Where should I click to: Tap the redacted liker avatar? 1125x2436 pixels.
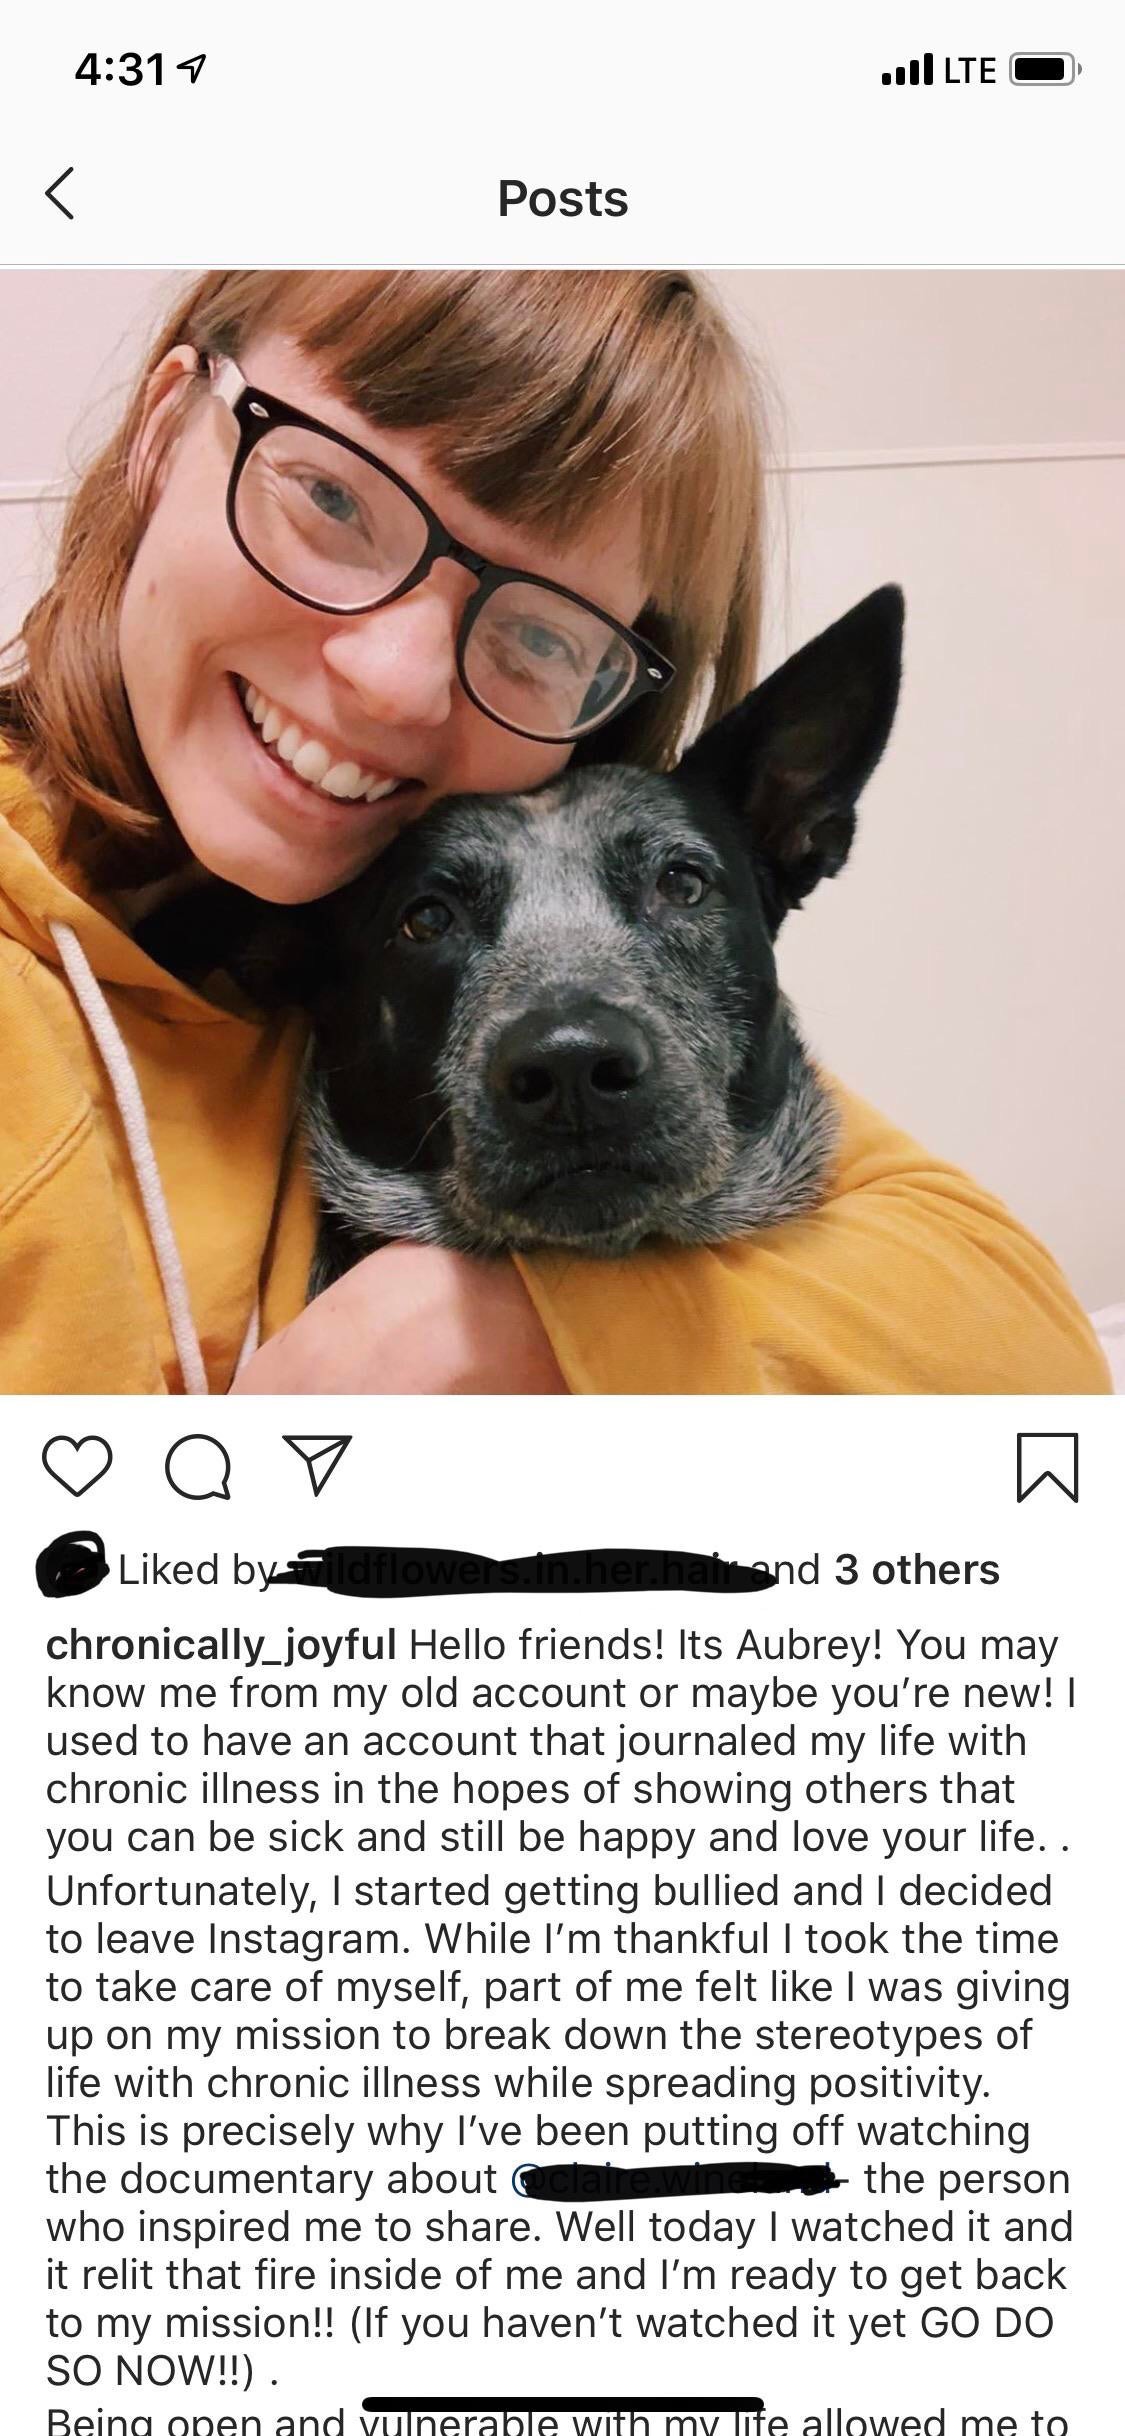(70, 1565)
